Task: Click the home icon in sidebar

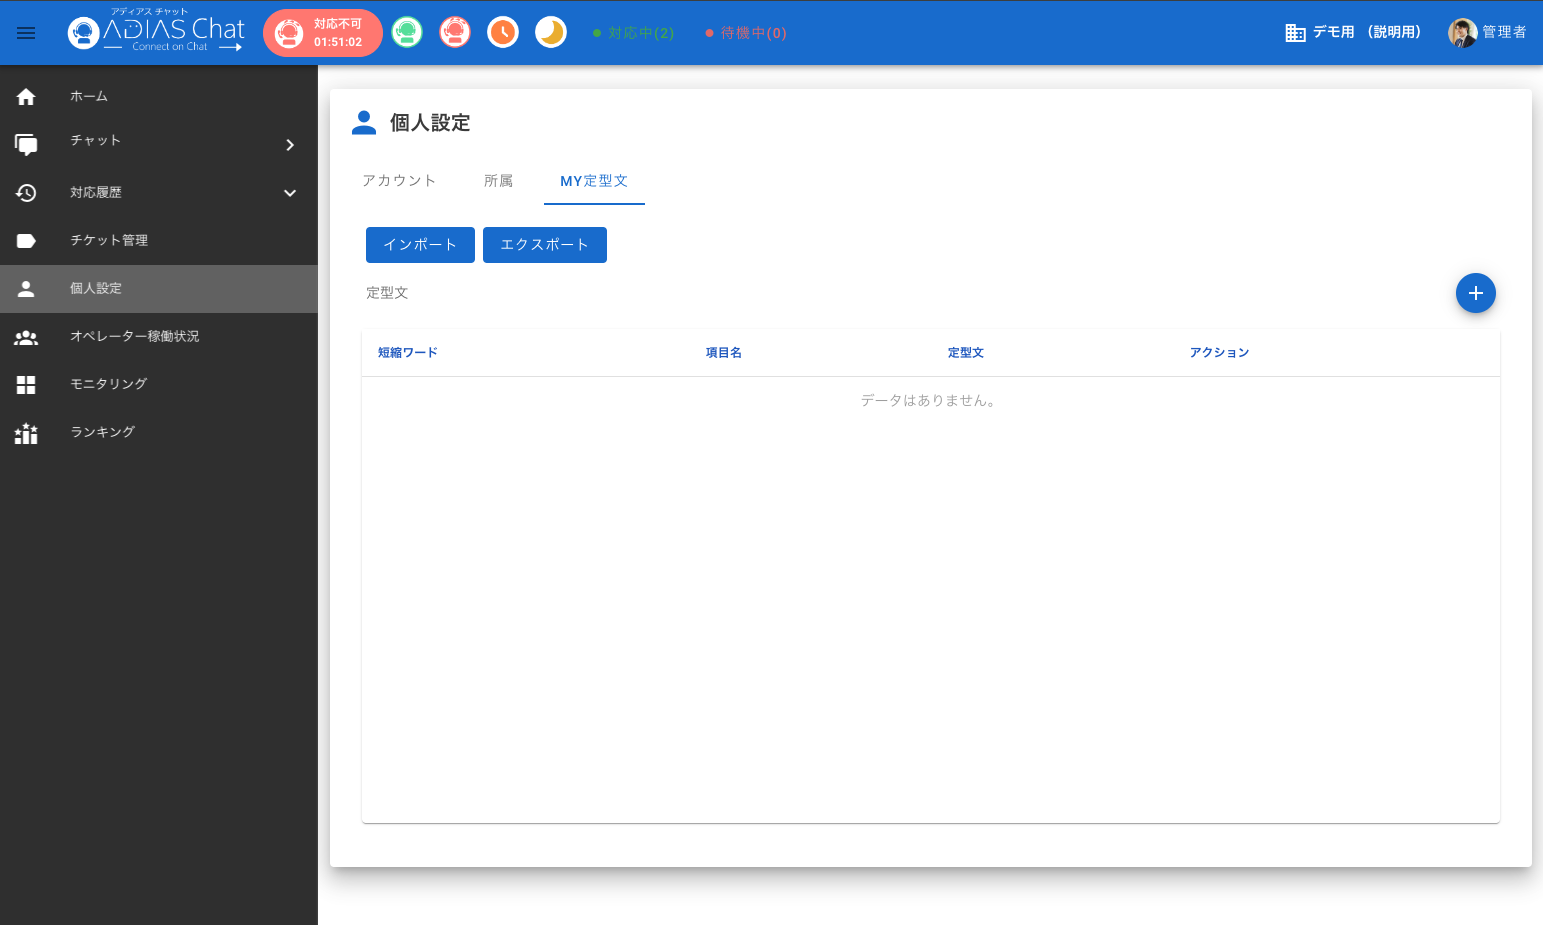Action: tap(26, 97)
